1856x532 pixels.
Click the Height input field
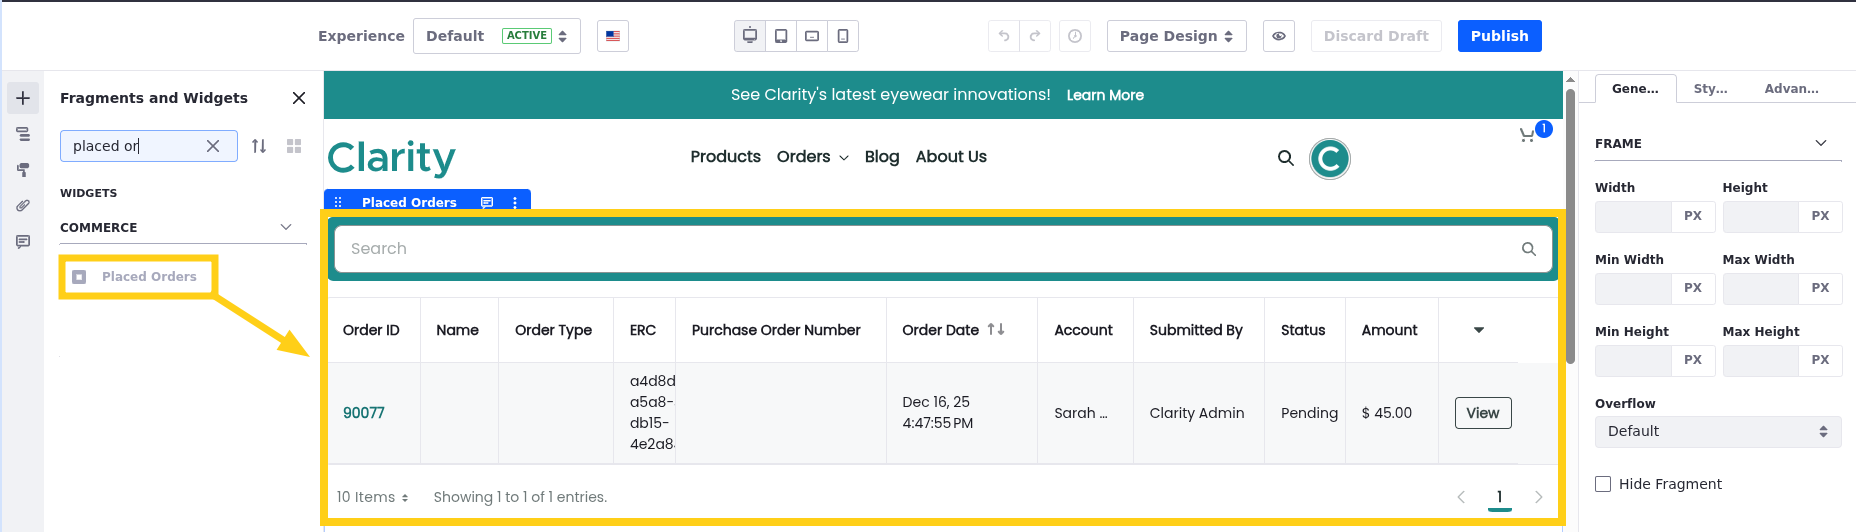pos(1761,216)
